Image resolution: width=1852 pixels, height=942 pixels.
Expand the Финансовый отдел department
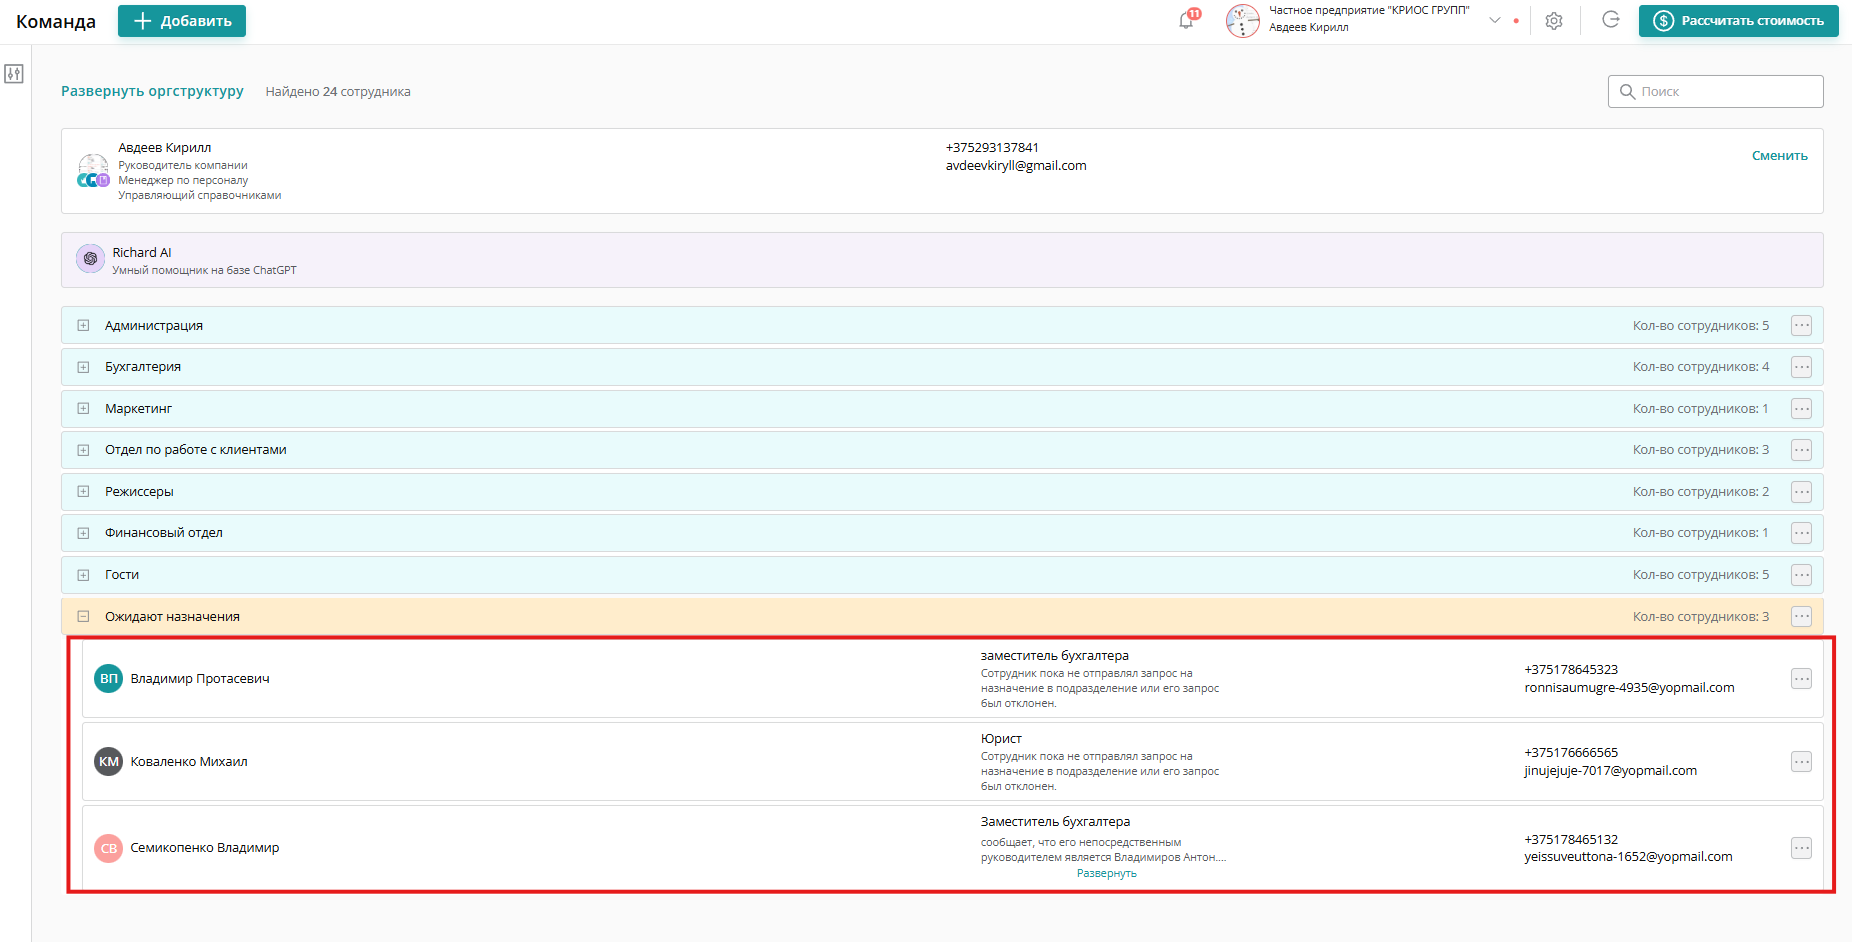coord(83,533)
